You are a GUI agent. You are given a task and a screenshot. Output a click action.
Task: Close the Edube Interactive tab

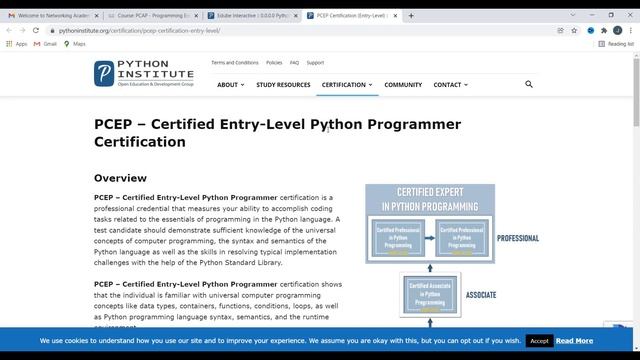pyautogui.click(x=296, y=16)
